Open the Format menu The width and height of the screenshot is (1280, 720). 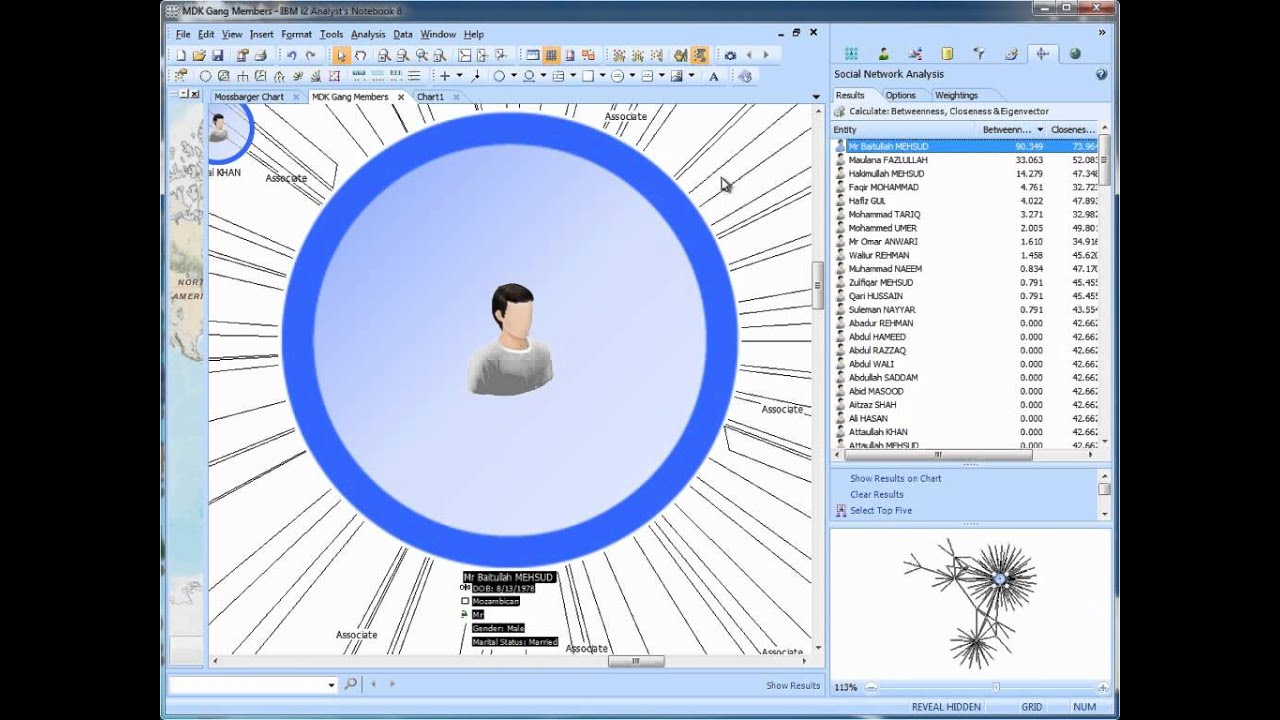coord(296,34)
